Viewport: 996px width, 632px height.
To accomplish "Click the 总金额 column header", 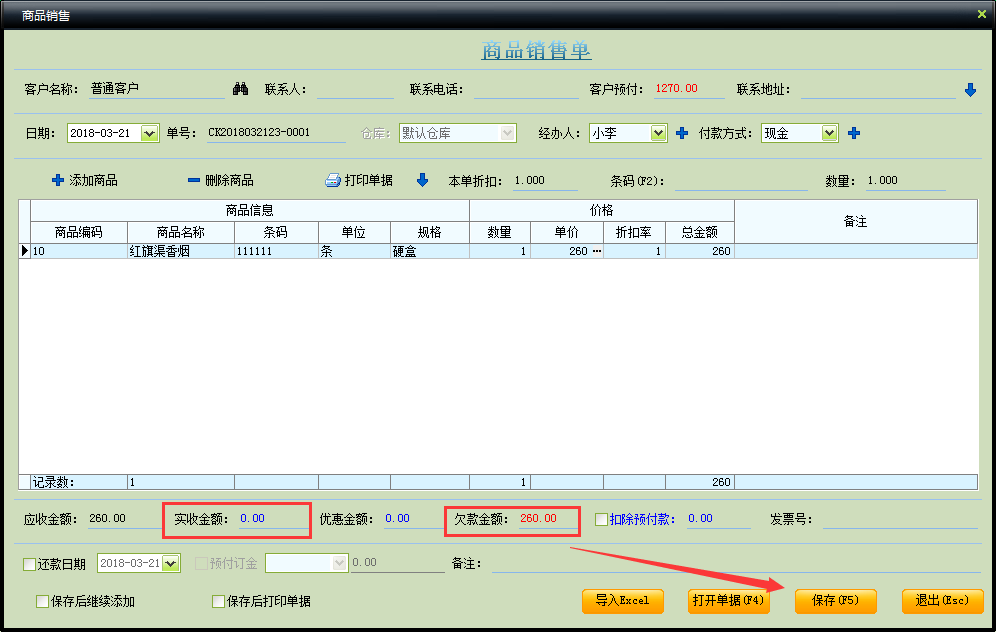I will pyautogui.click(x=699, y=232).
